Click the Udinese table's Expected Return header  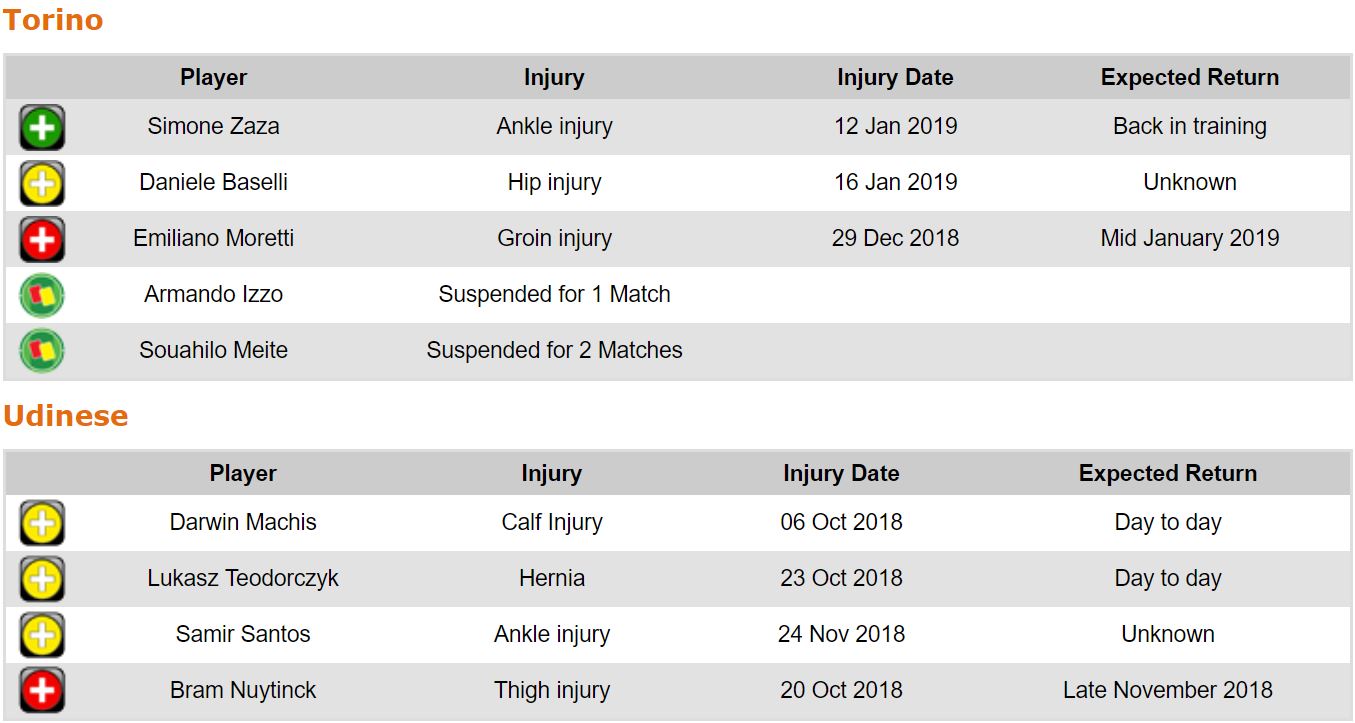tap(1167, 474)
